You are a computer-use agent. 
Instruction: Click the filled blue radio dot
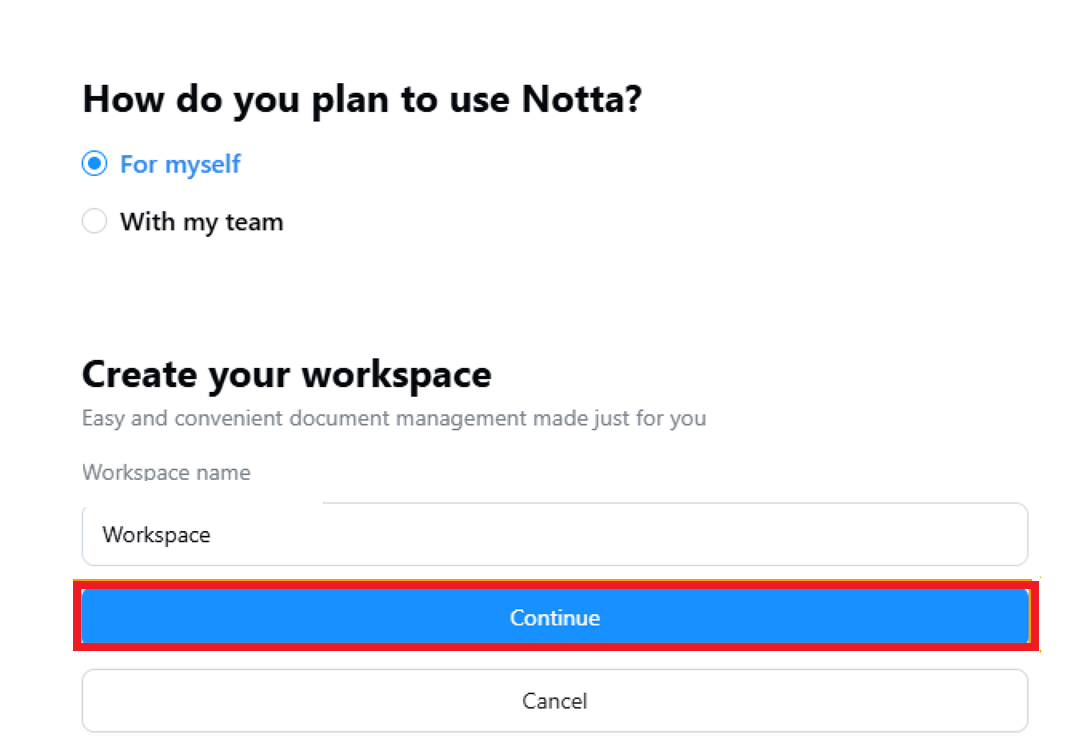[94, 164]
